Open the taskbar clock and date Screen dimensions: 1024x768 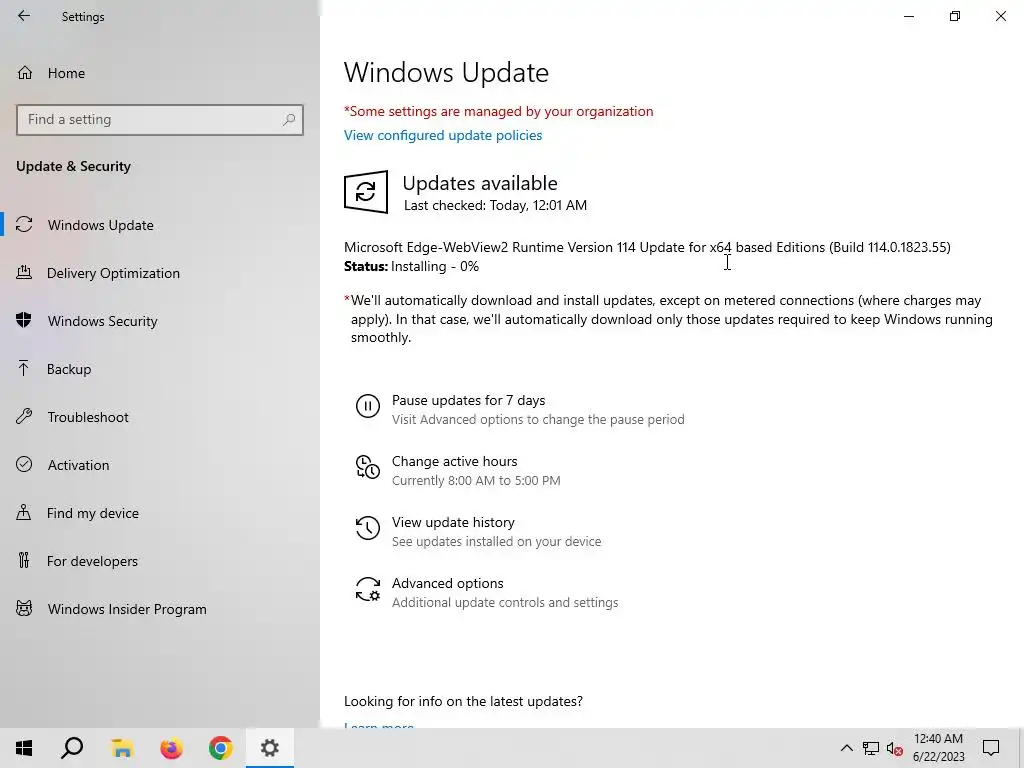coord(938,748)
